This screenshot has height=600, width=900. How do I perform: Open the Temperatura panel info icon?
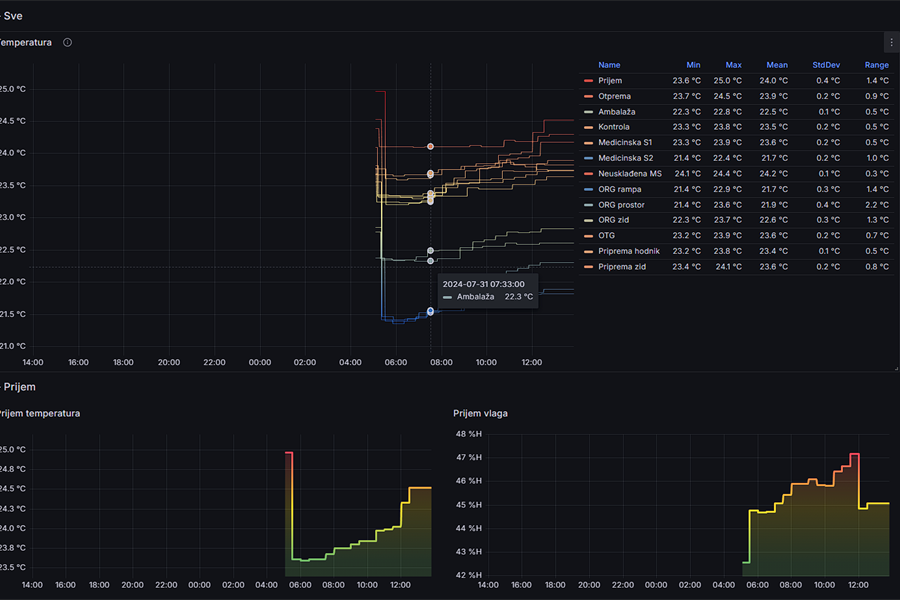pos(67,42)
